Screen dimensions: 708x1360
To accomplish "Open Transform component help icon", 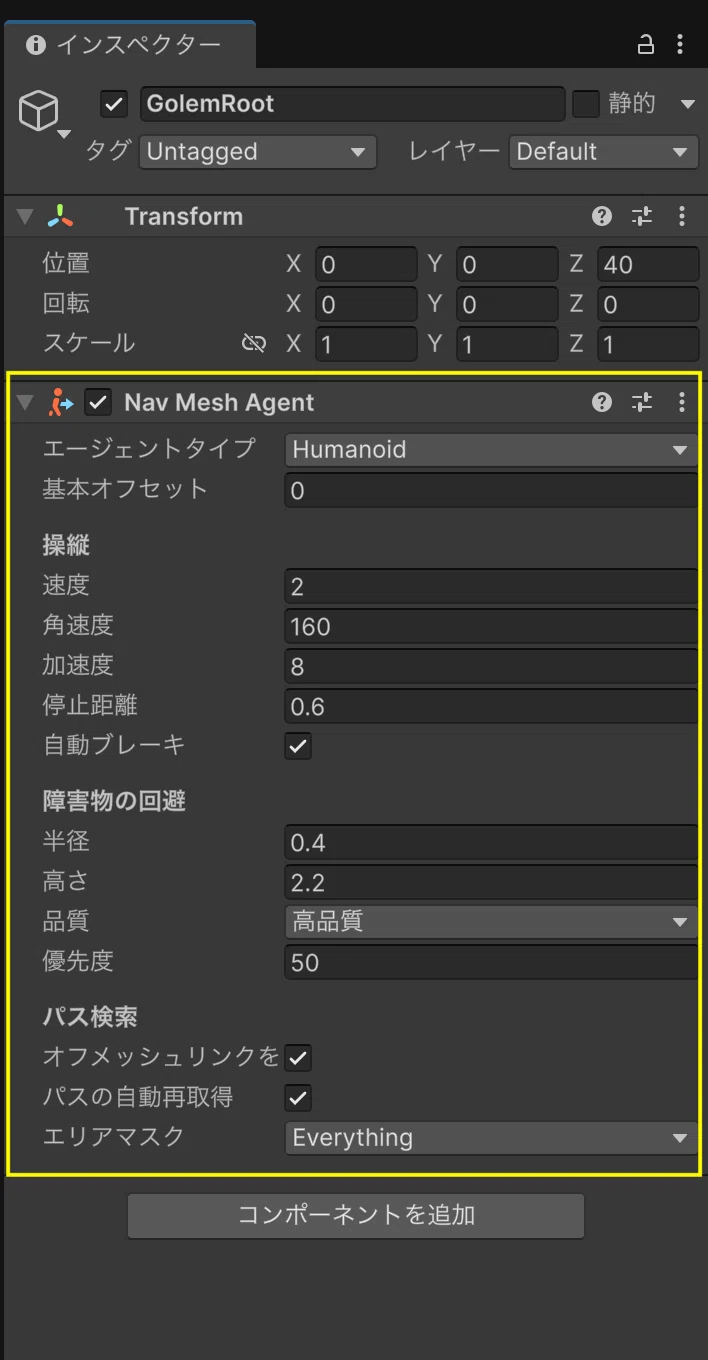I will click(x=602, y=216).
